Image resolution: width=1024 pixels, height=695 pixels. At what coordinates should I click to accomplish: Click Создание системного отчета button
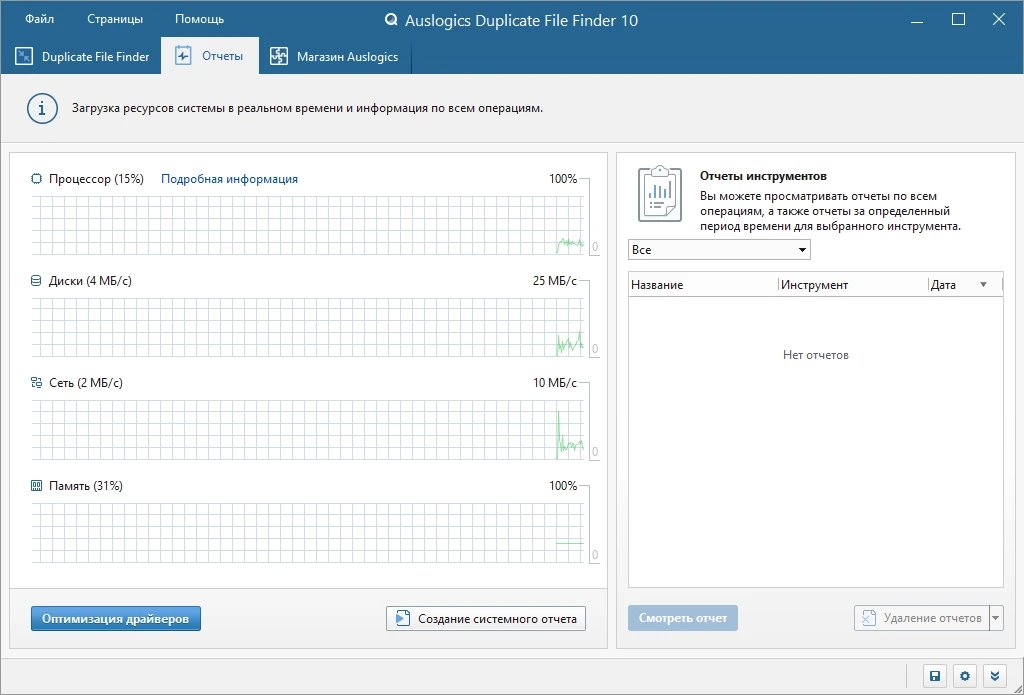click(x=486, y=619)
